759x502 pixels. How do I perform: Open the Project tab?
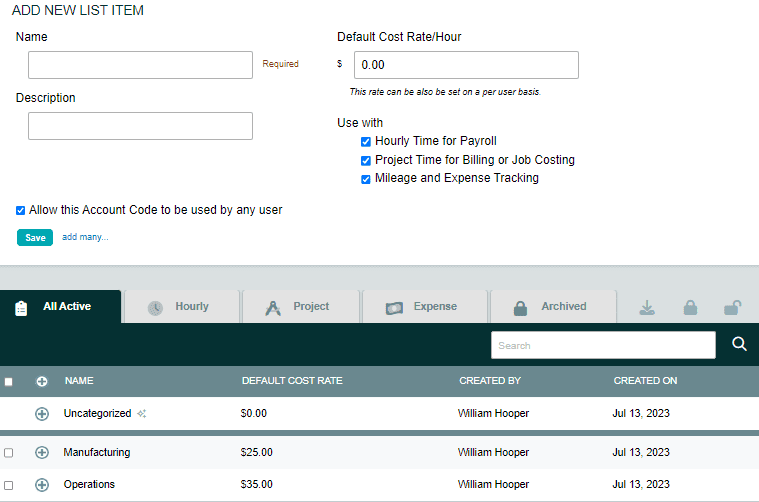(301, 306)
